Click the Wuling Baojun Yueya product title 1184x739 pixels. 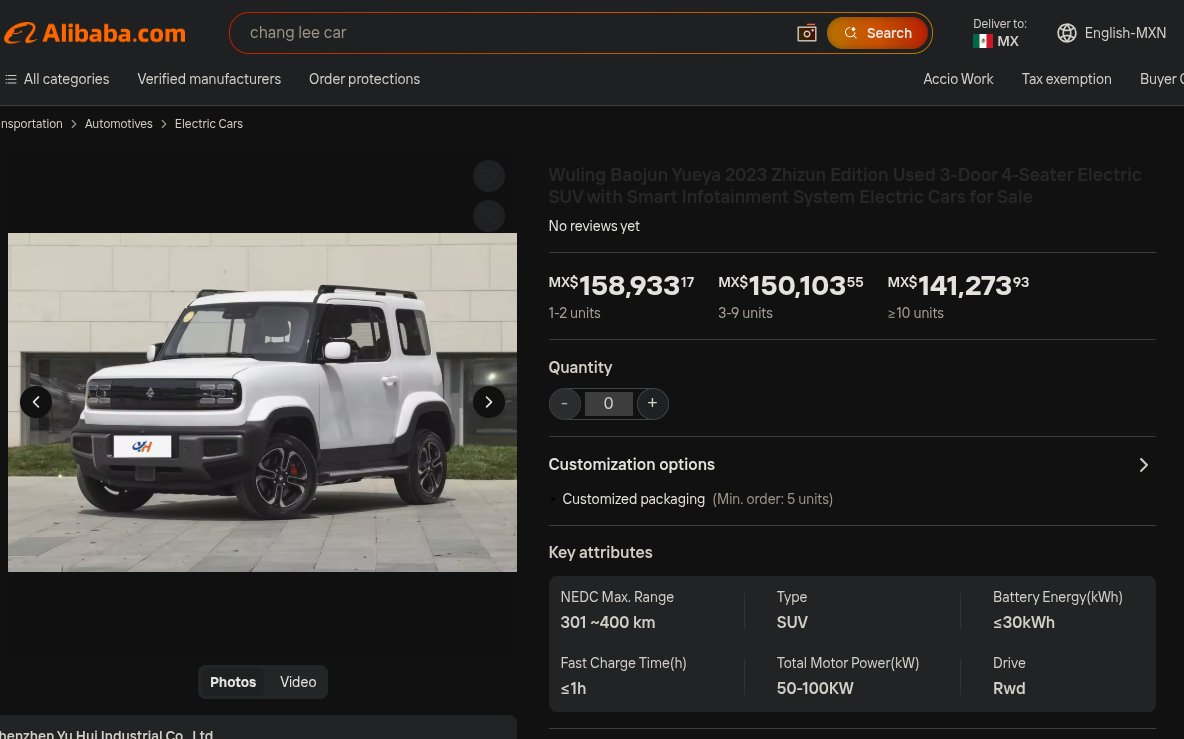[844, 186]
